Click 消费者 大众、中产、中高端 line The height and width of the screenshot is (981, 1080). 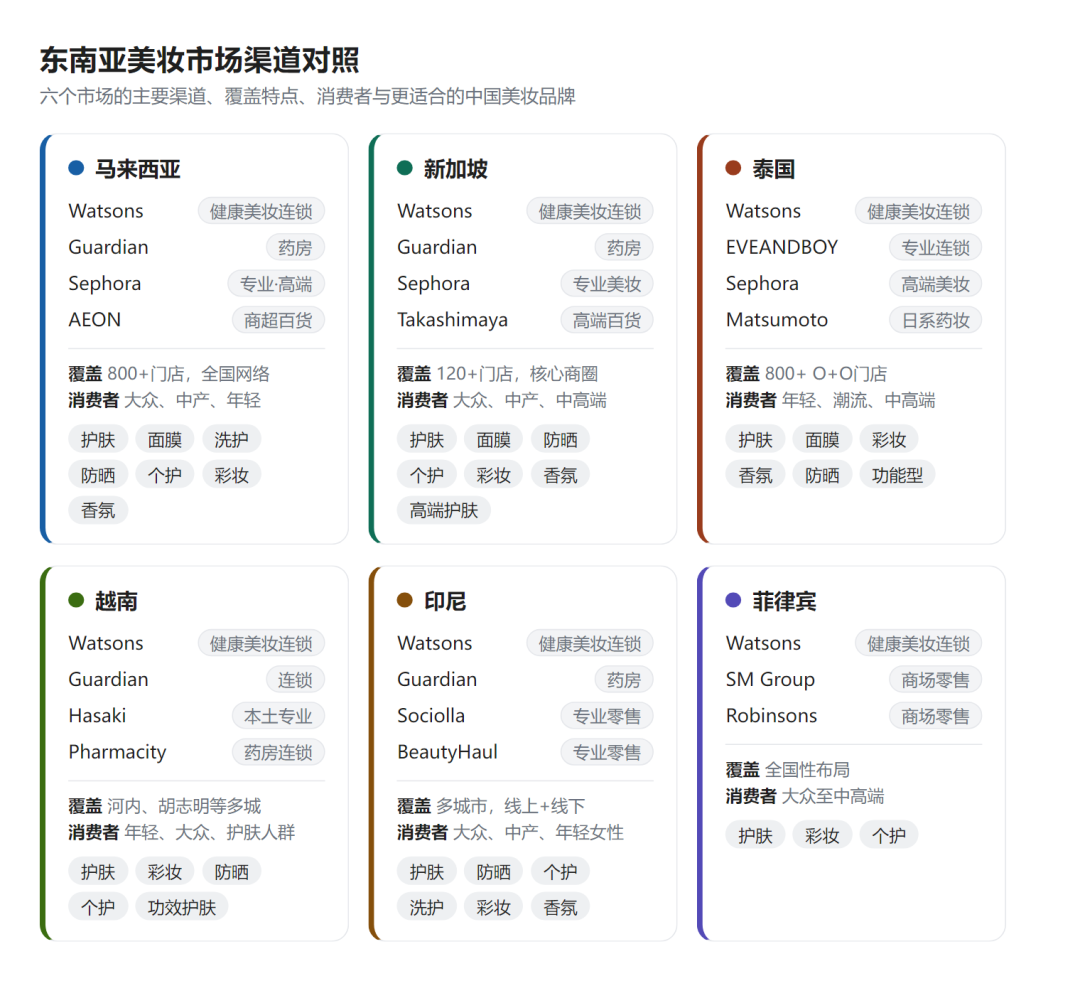[502, 400]
